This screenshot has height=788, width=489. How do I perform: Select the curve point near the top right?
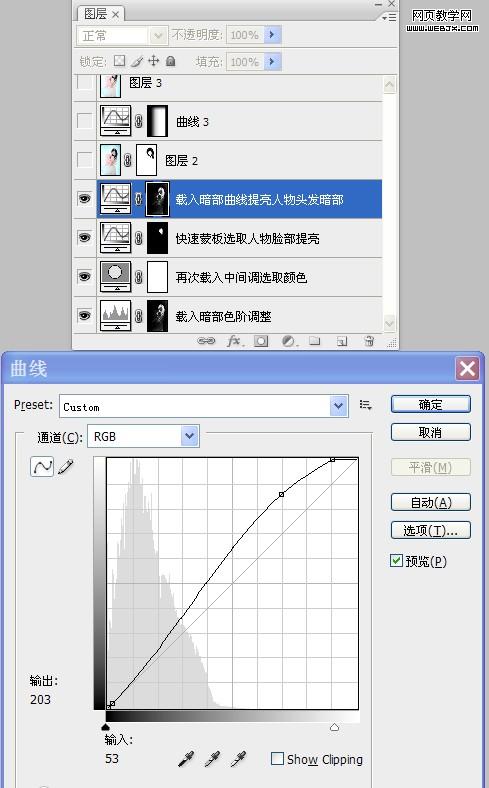click(x=332, y=459)
